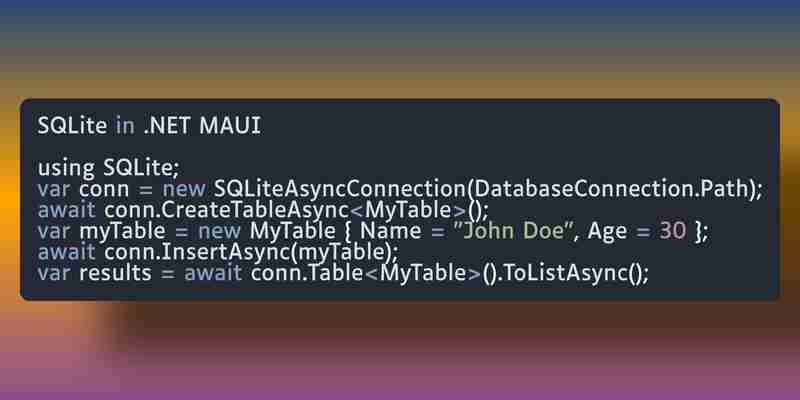800x400 pixels.
Task: Click the conn.Table call on last line
Action: coord(307,274)
